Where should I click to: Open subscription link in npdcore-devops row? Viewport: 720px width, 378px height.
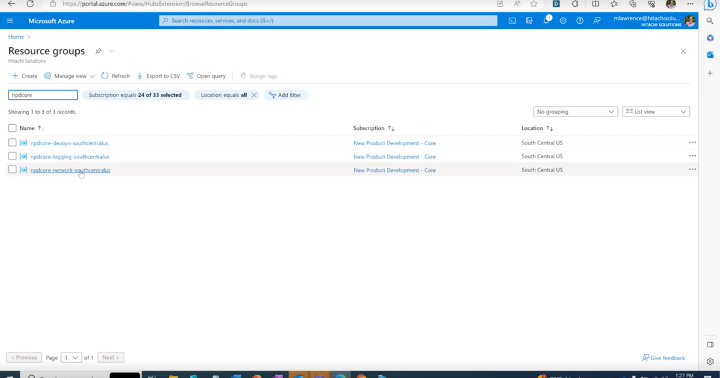(394, 143)
